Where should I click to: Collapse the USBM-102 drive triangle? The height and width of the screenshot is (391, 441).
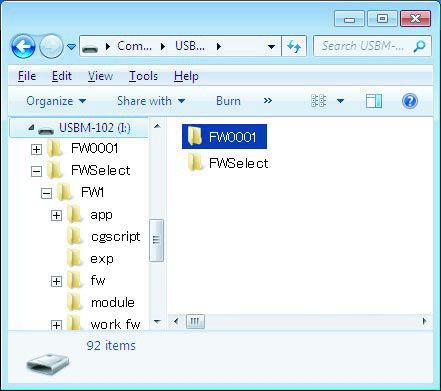31,127
